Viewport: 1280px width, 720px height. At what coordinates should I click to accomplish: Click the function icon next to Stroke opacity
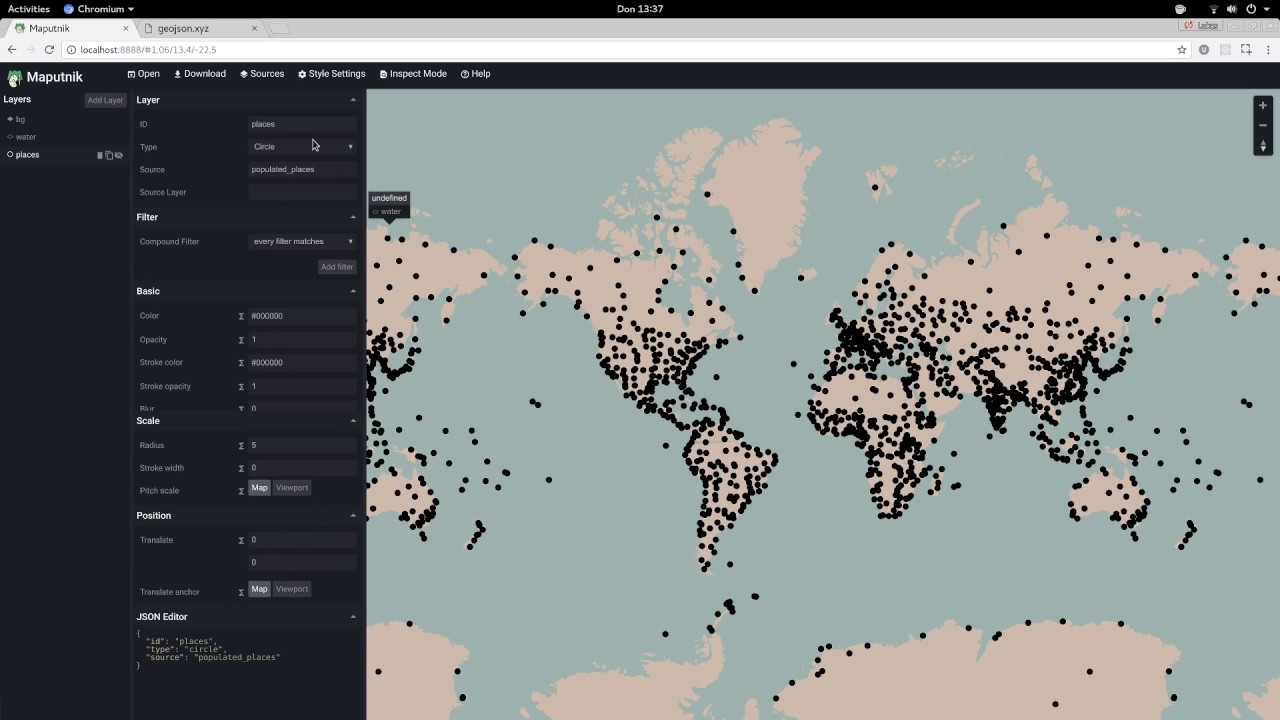coord(241,386)
